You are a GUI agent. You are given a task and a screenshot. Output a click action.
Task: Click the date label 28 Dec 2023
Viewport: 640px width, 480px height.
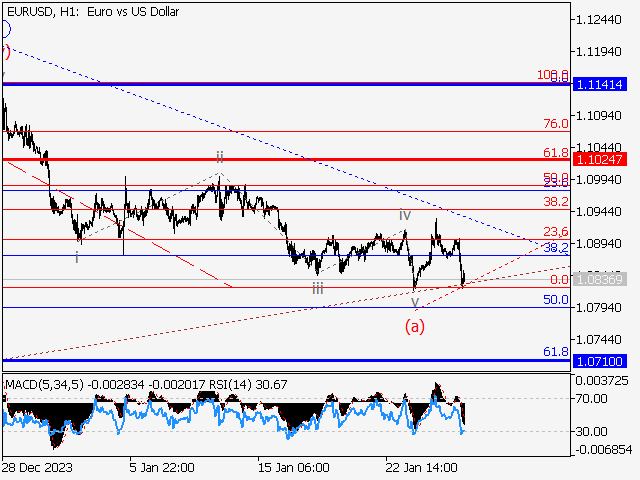(37, 467)
